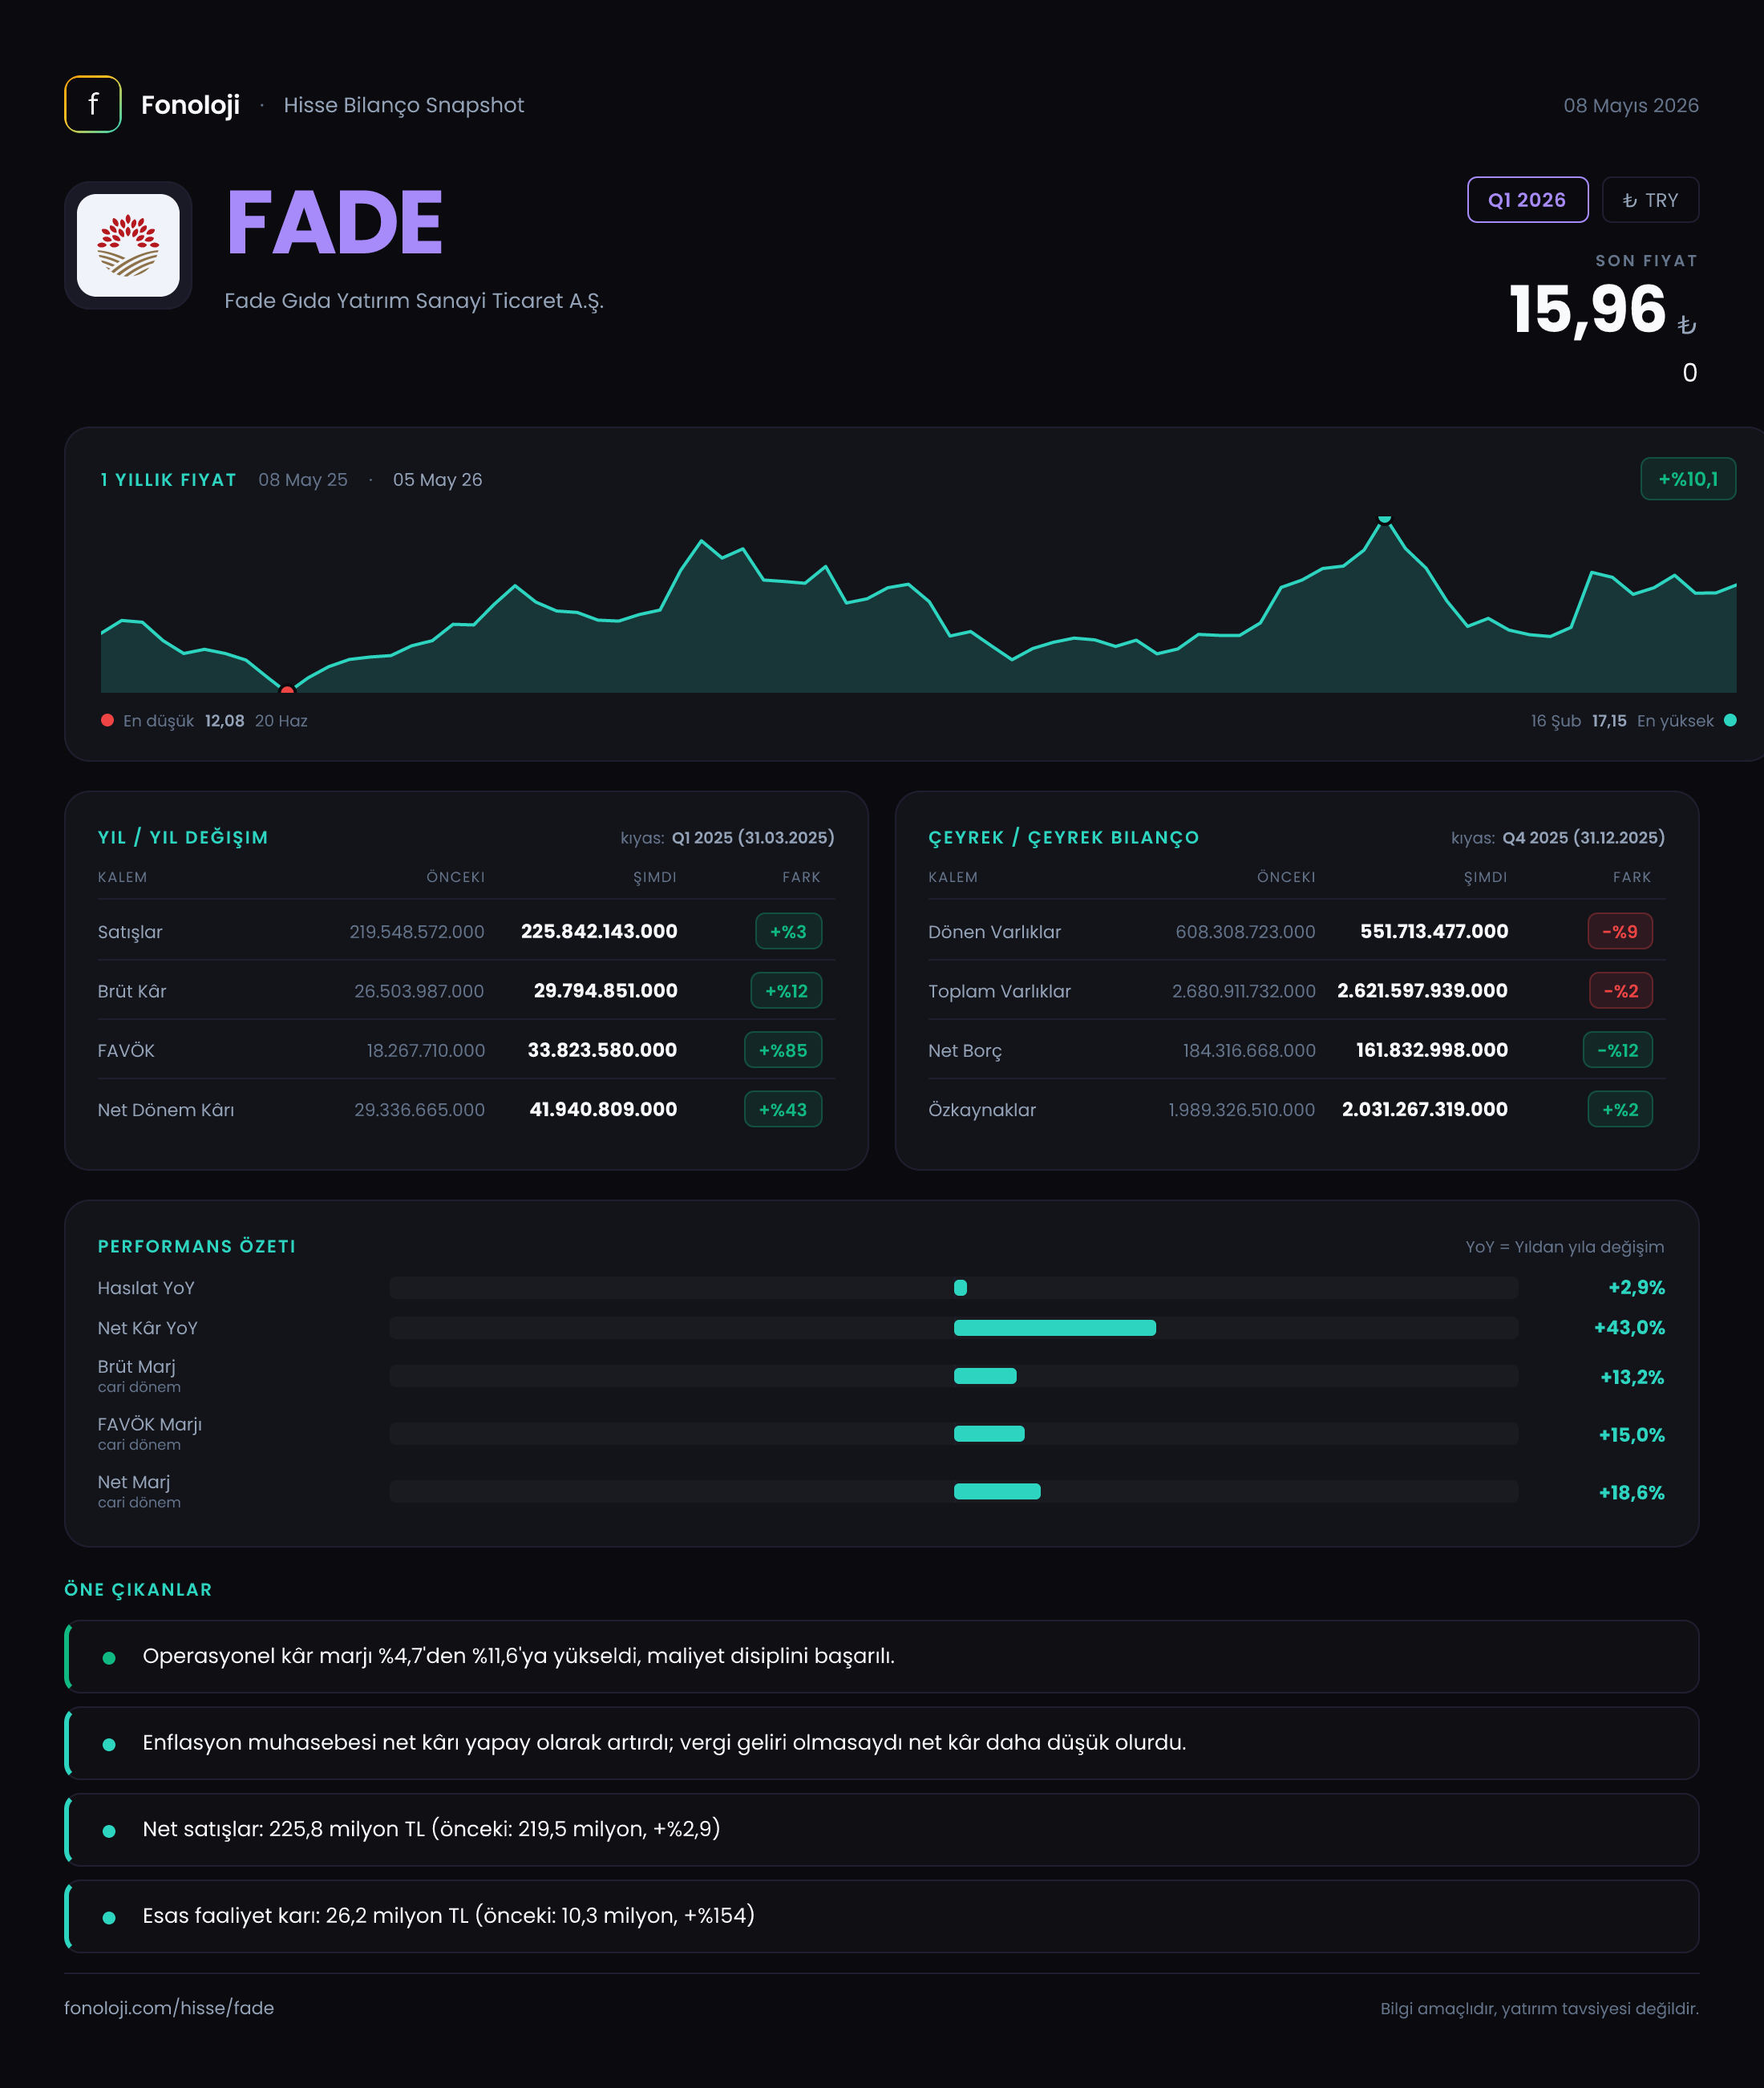Click the Operasyonel kâr marjı highlight card
The image size is (1764, 2088).
click(882, 1656)
